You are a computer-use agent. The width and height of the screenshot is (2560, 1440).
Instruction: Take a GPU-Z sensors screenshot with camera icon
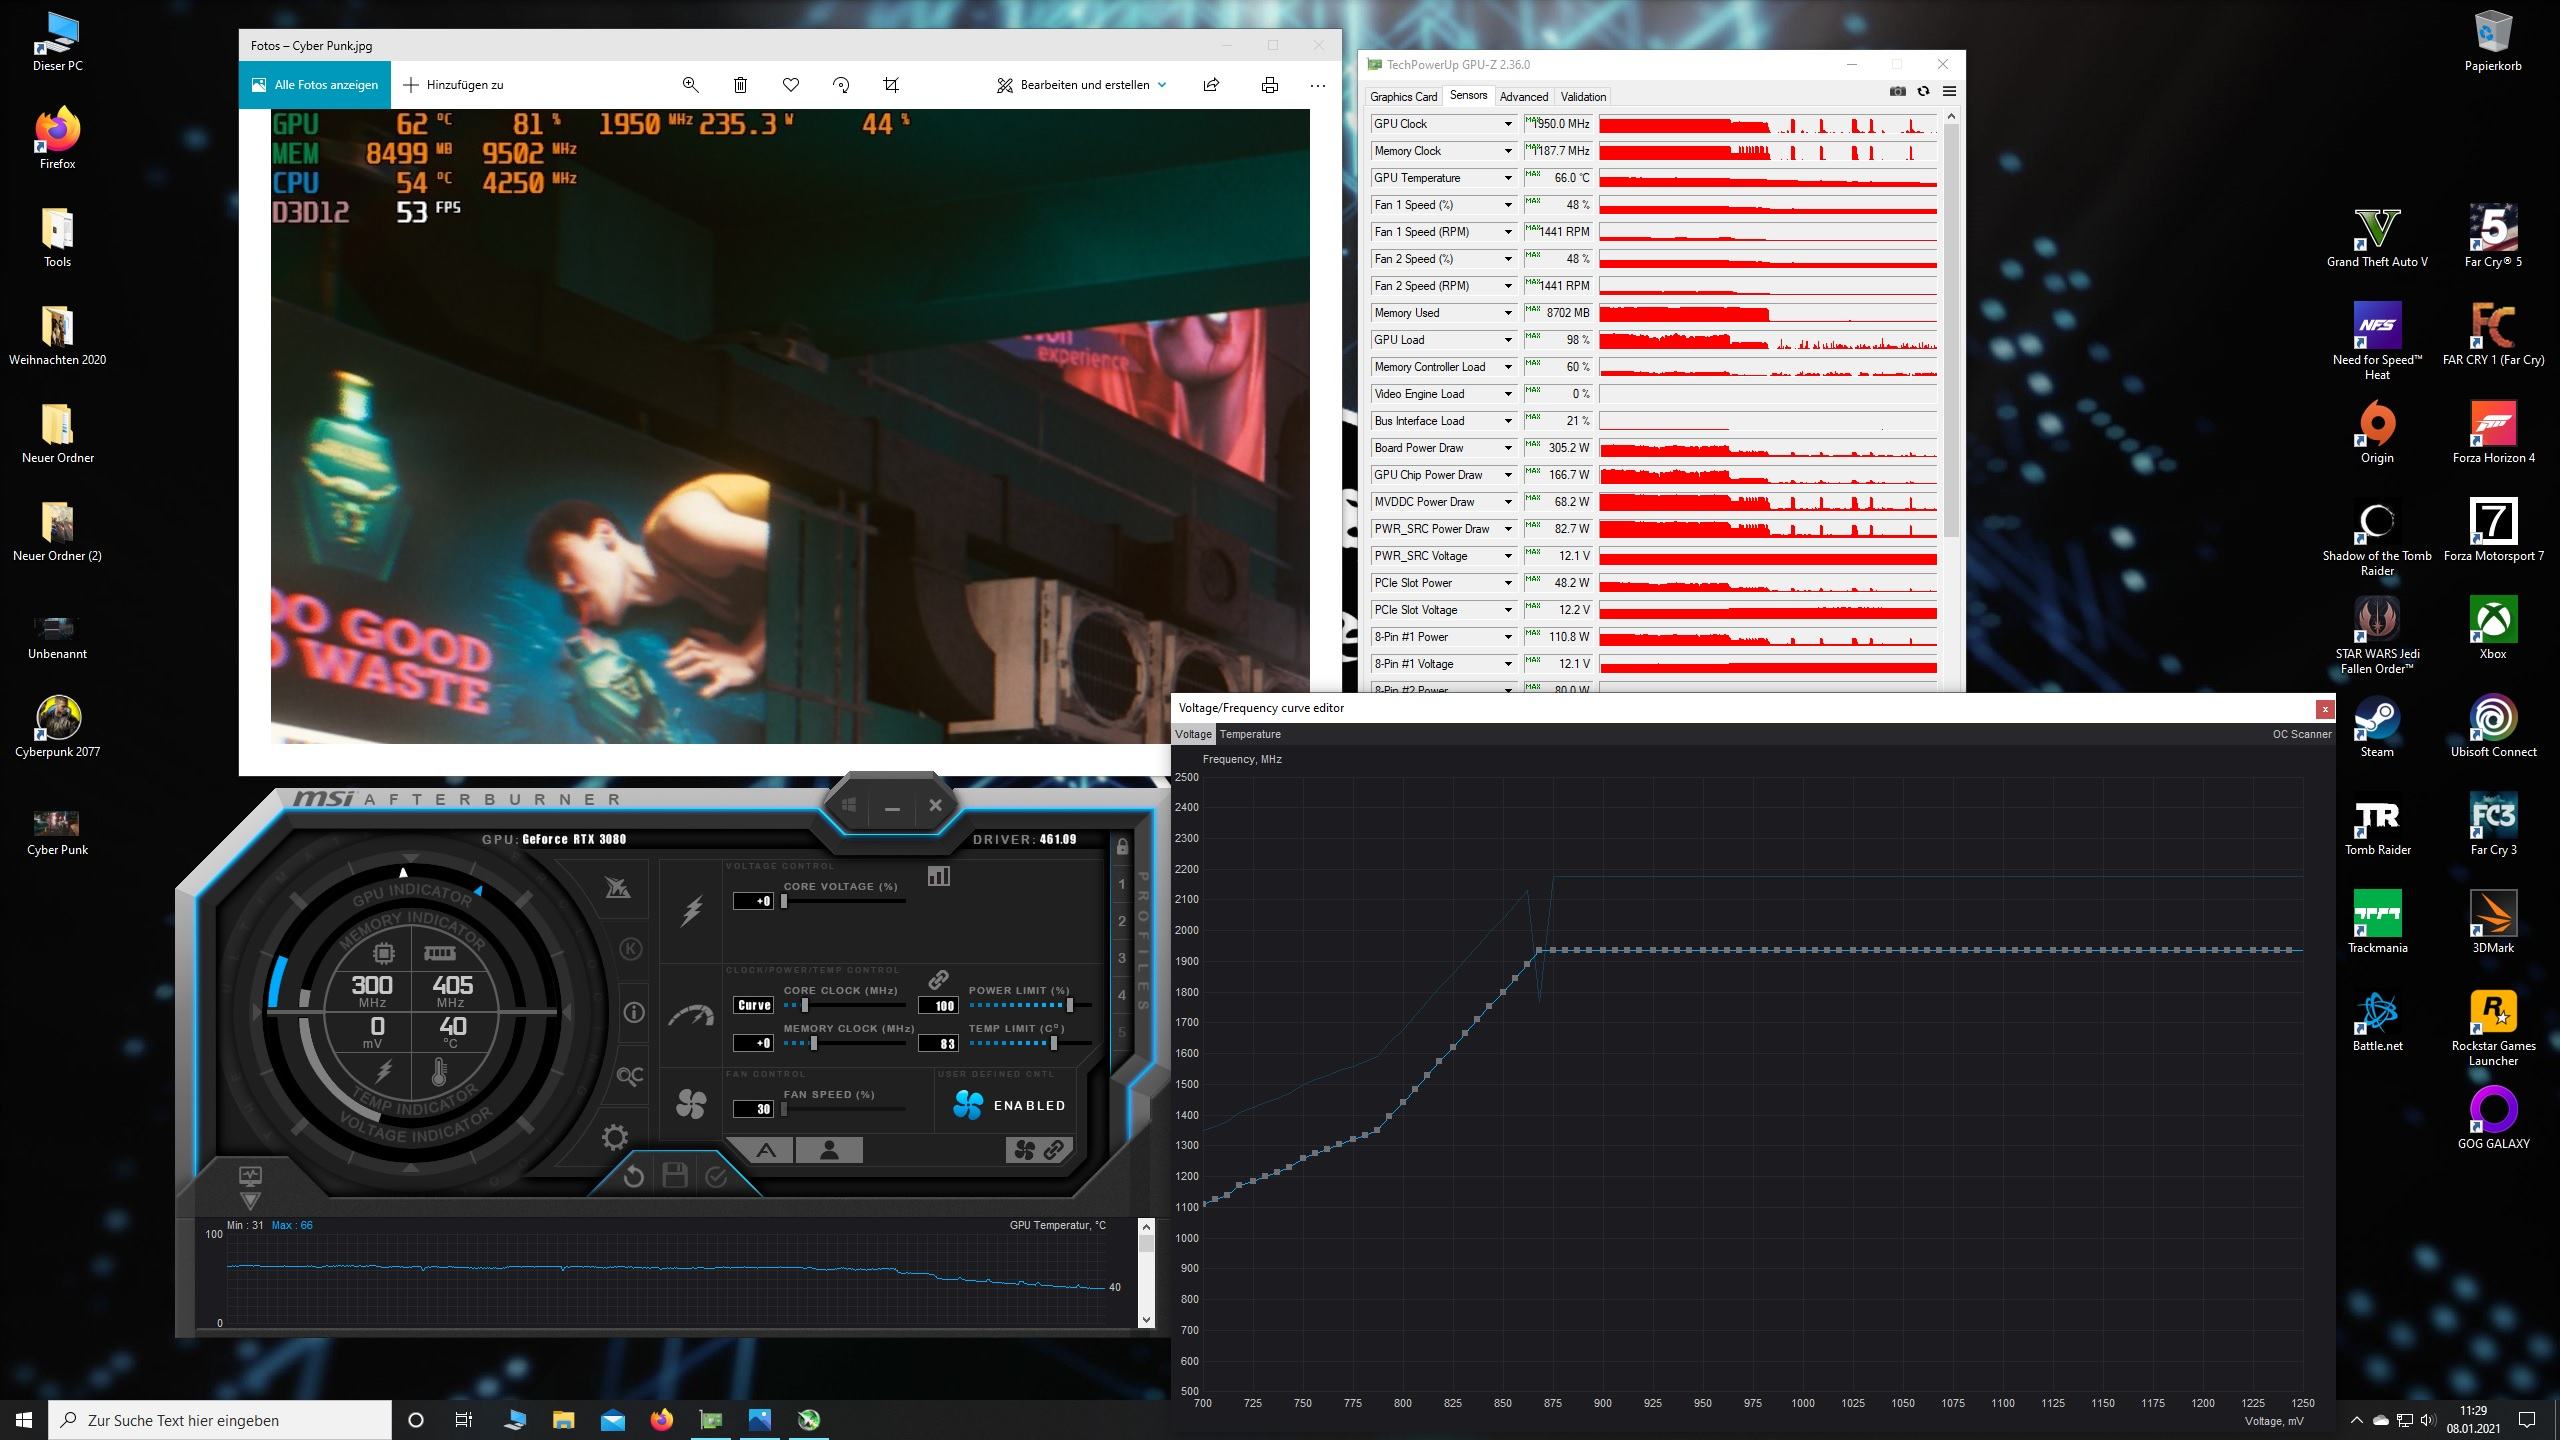point(1898,91)
